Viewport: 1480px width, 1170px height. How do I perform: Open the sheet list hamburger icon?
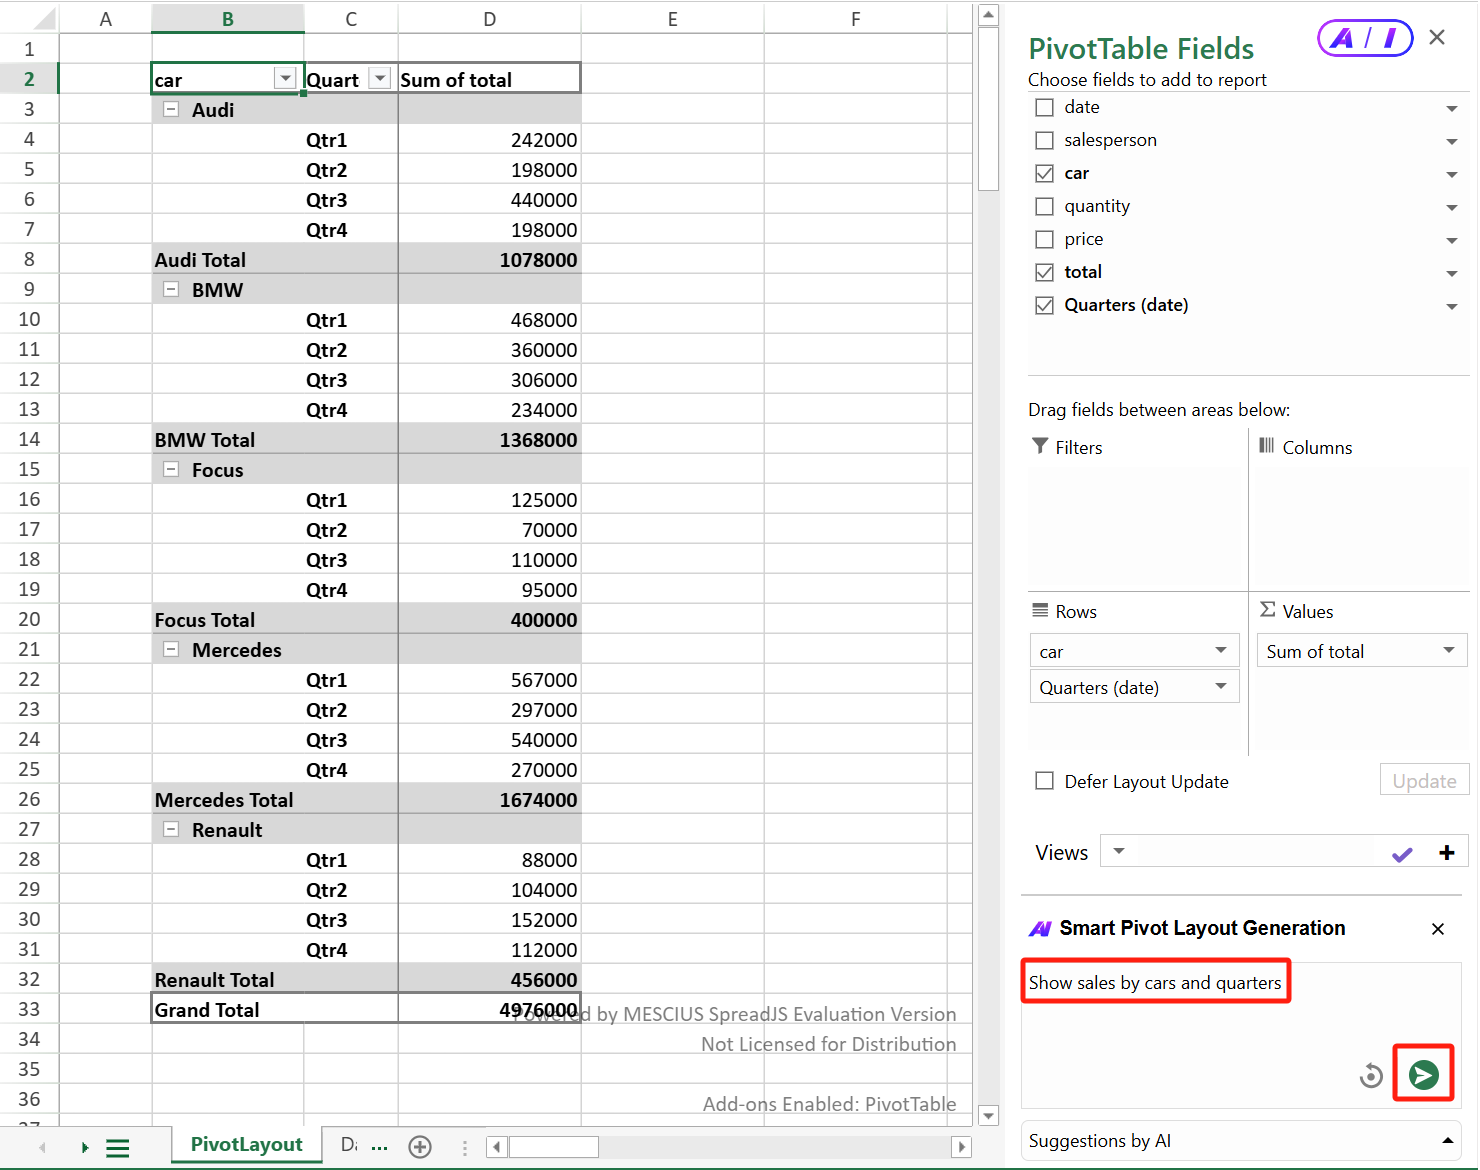click(118, 1148)
